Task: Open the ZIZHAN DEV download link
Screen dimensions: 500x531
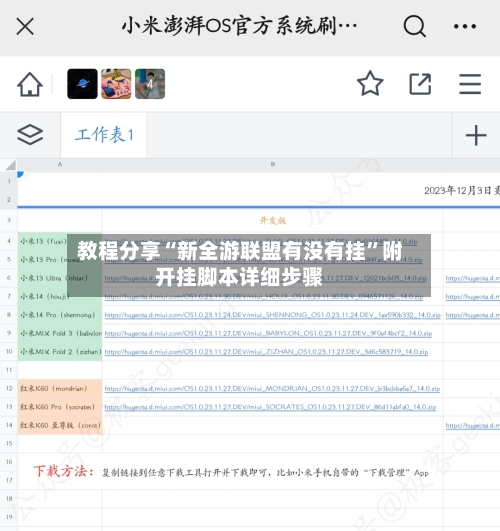Action: click(266, 352)
